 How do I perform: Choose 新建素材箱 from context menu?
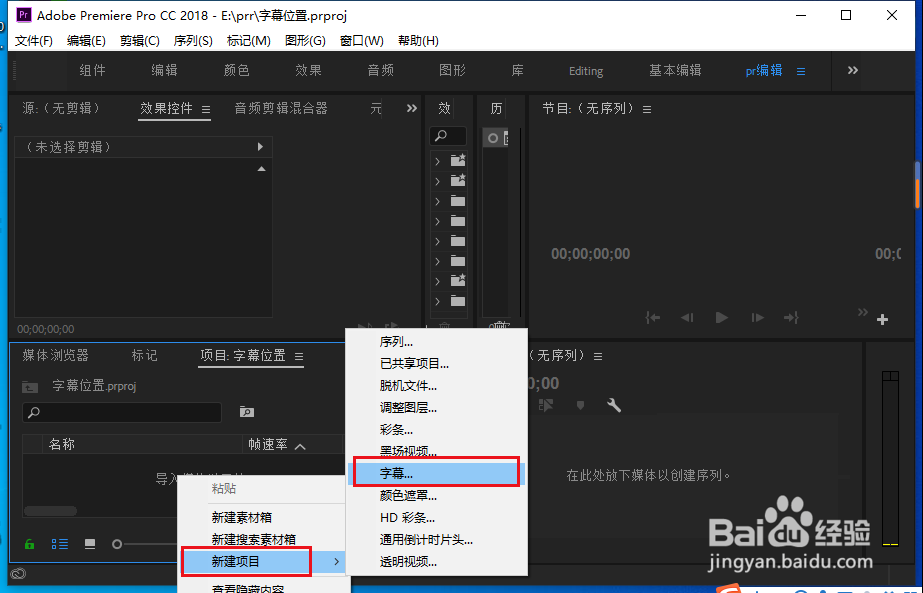click(x=242, y=518)
